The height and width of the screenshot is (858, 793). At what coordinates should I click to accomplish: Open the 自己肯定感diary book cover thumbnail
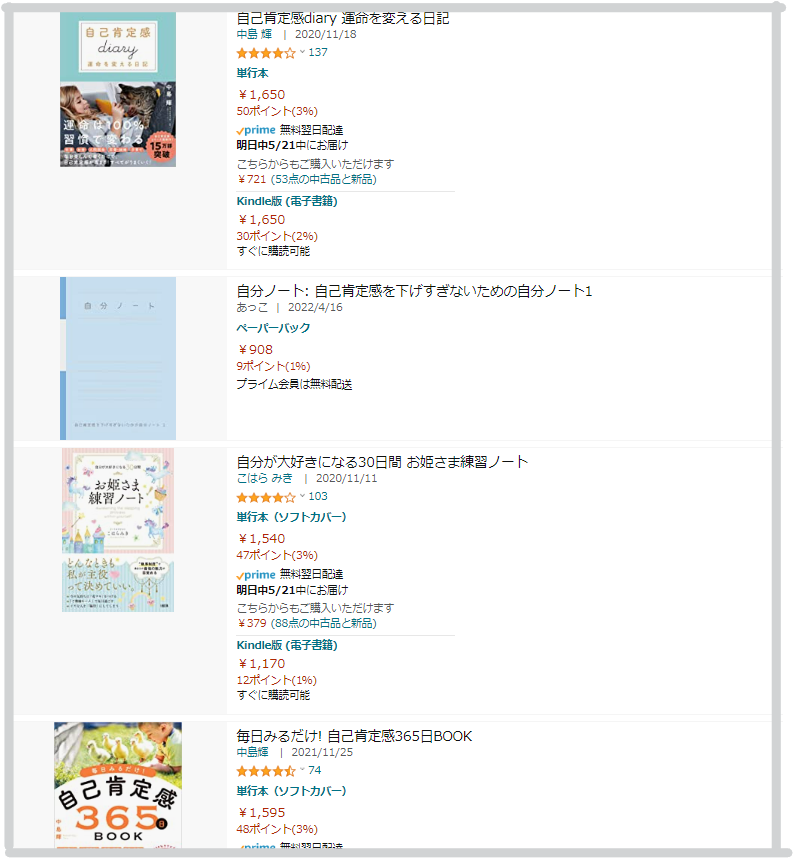click(x=118, y=89)
